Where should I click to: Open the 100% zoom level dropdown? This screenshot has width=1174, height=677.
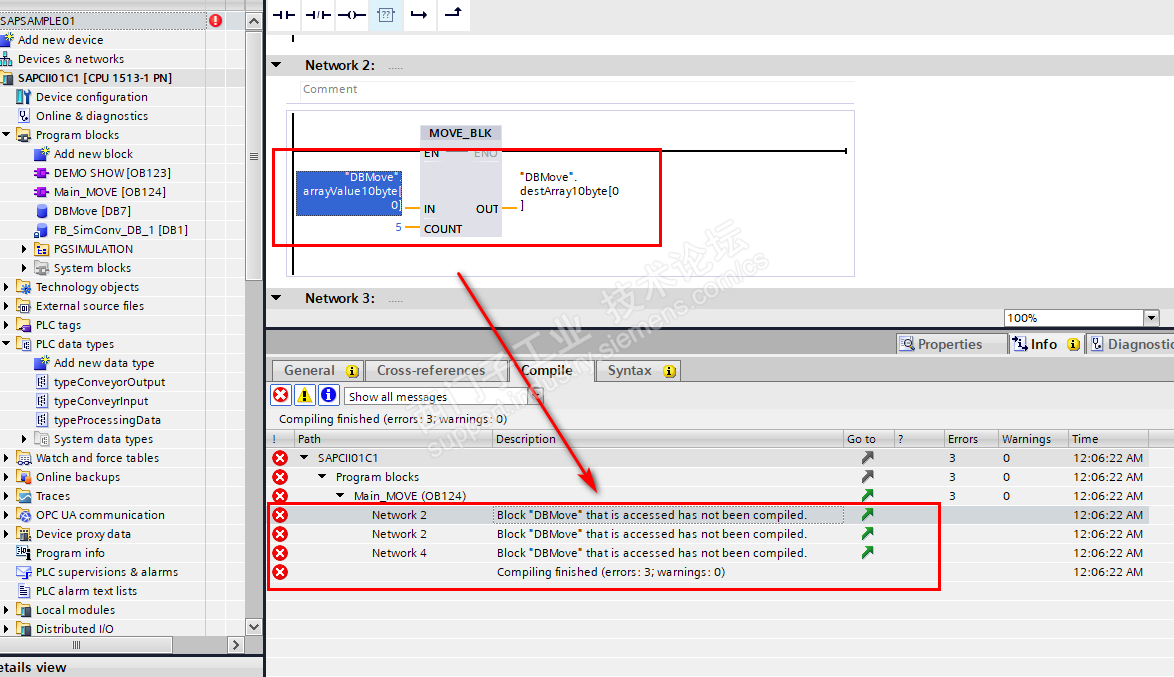click(x=1152, y=318)
